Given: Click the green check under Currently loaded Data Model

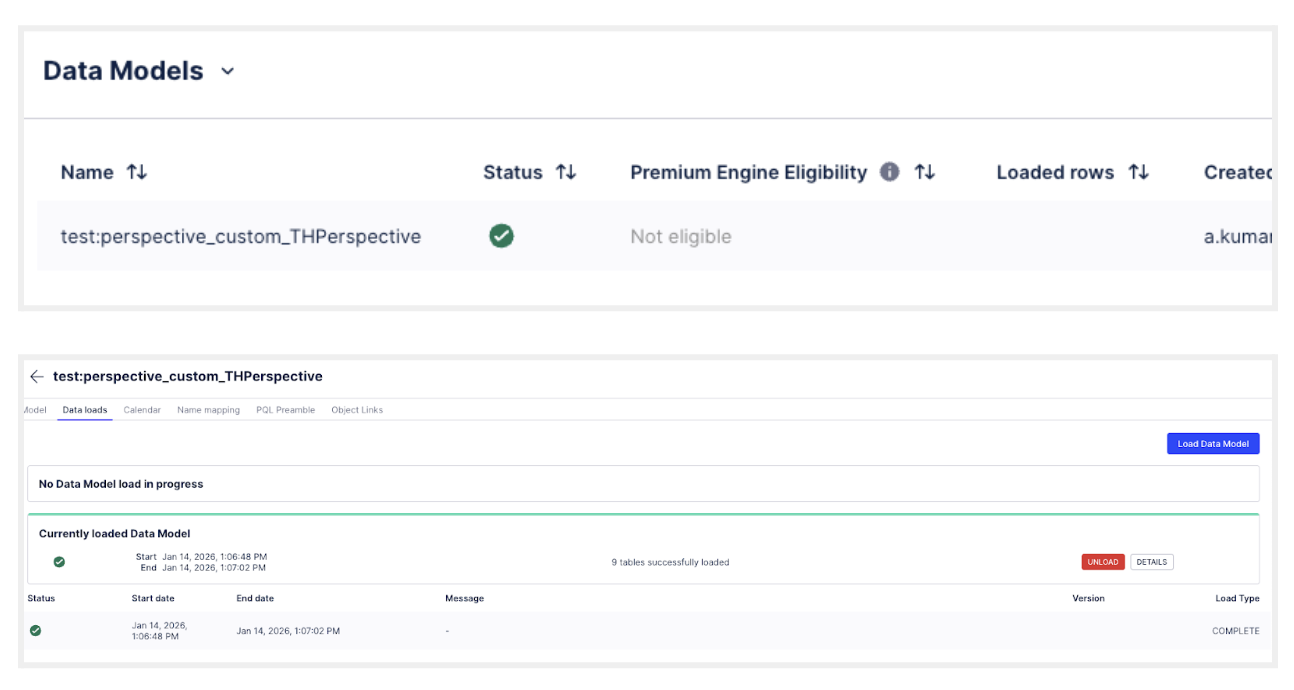Looking at the screenshot, I should [x=59, y=562].
